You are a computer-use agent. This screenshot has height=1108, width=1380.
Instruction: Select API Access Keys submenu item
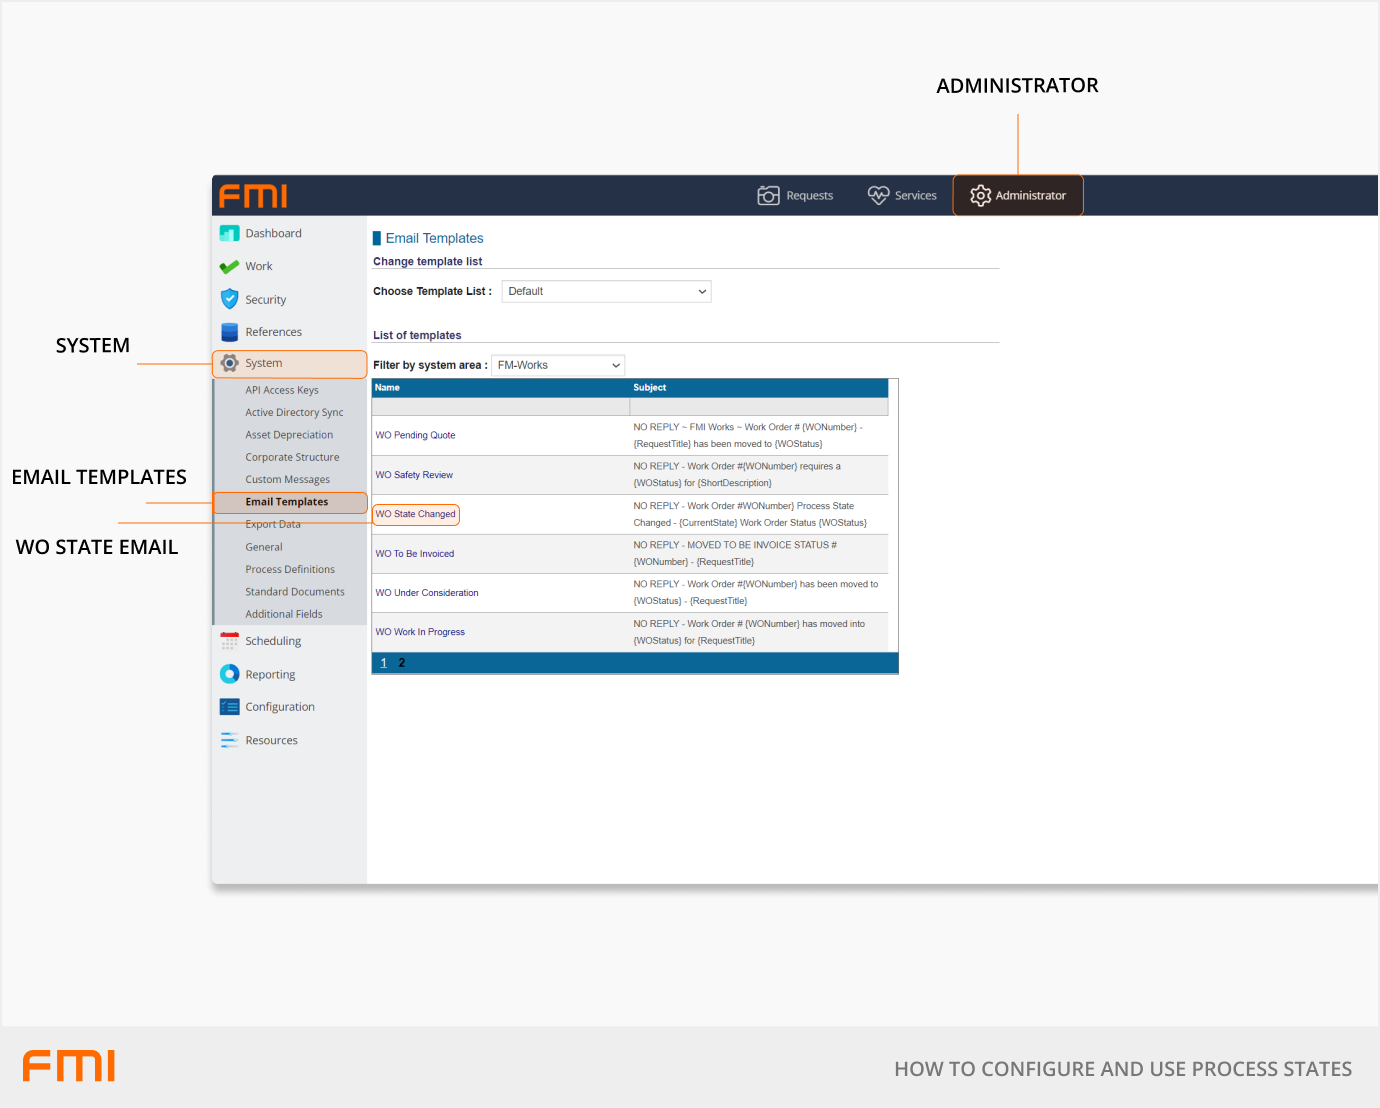282,390
